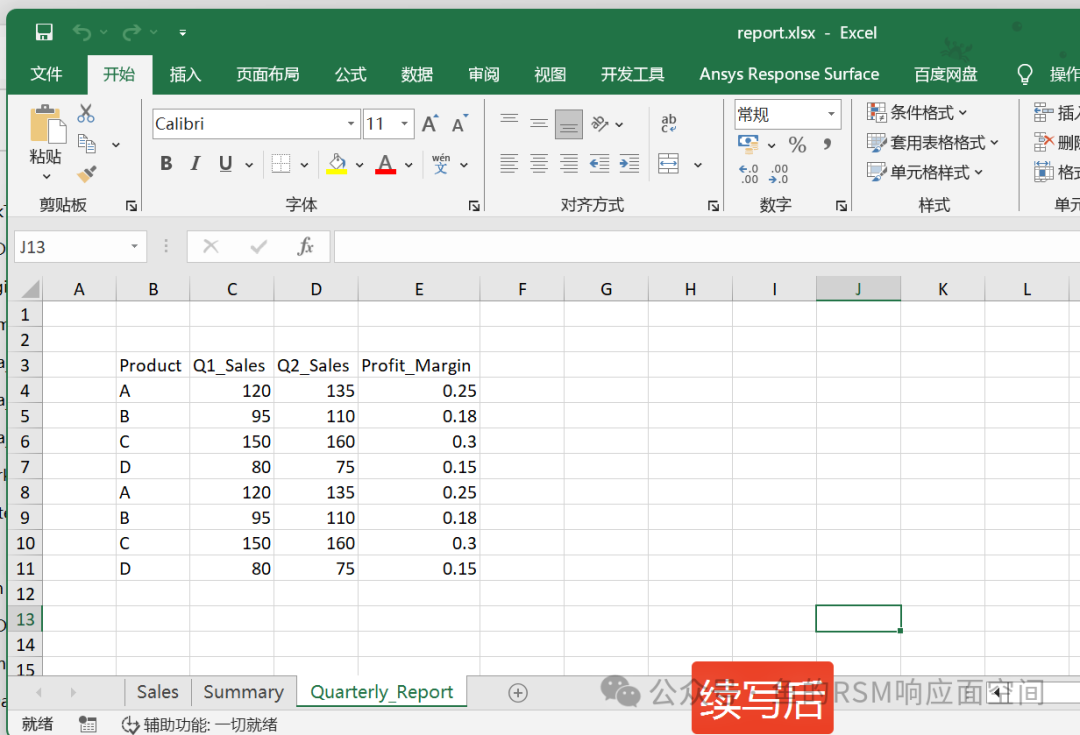Click the J13 Name Box
This screenshot has height=735, width=1080.
pos(80,247)
